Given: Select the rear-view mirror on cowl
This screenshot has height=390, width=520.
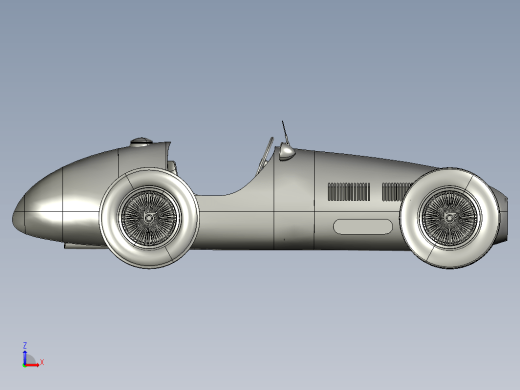Looking at the screenshot, I should tap(286, 152).
